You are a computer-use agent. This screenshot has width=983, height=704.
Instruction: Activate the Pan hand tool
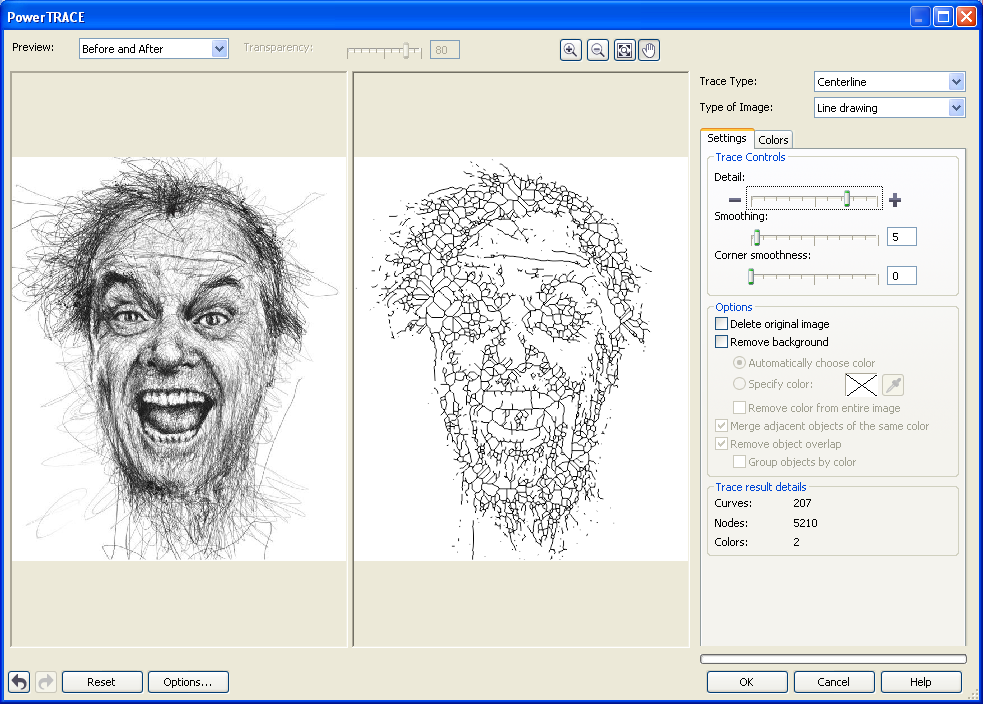tap(649, 50)
